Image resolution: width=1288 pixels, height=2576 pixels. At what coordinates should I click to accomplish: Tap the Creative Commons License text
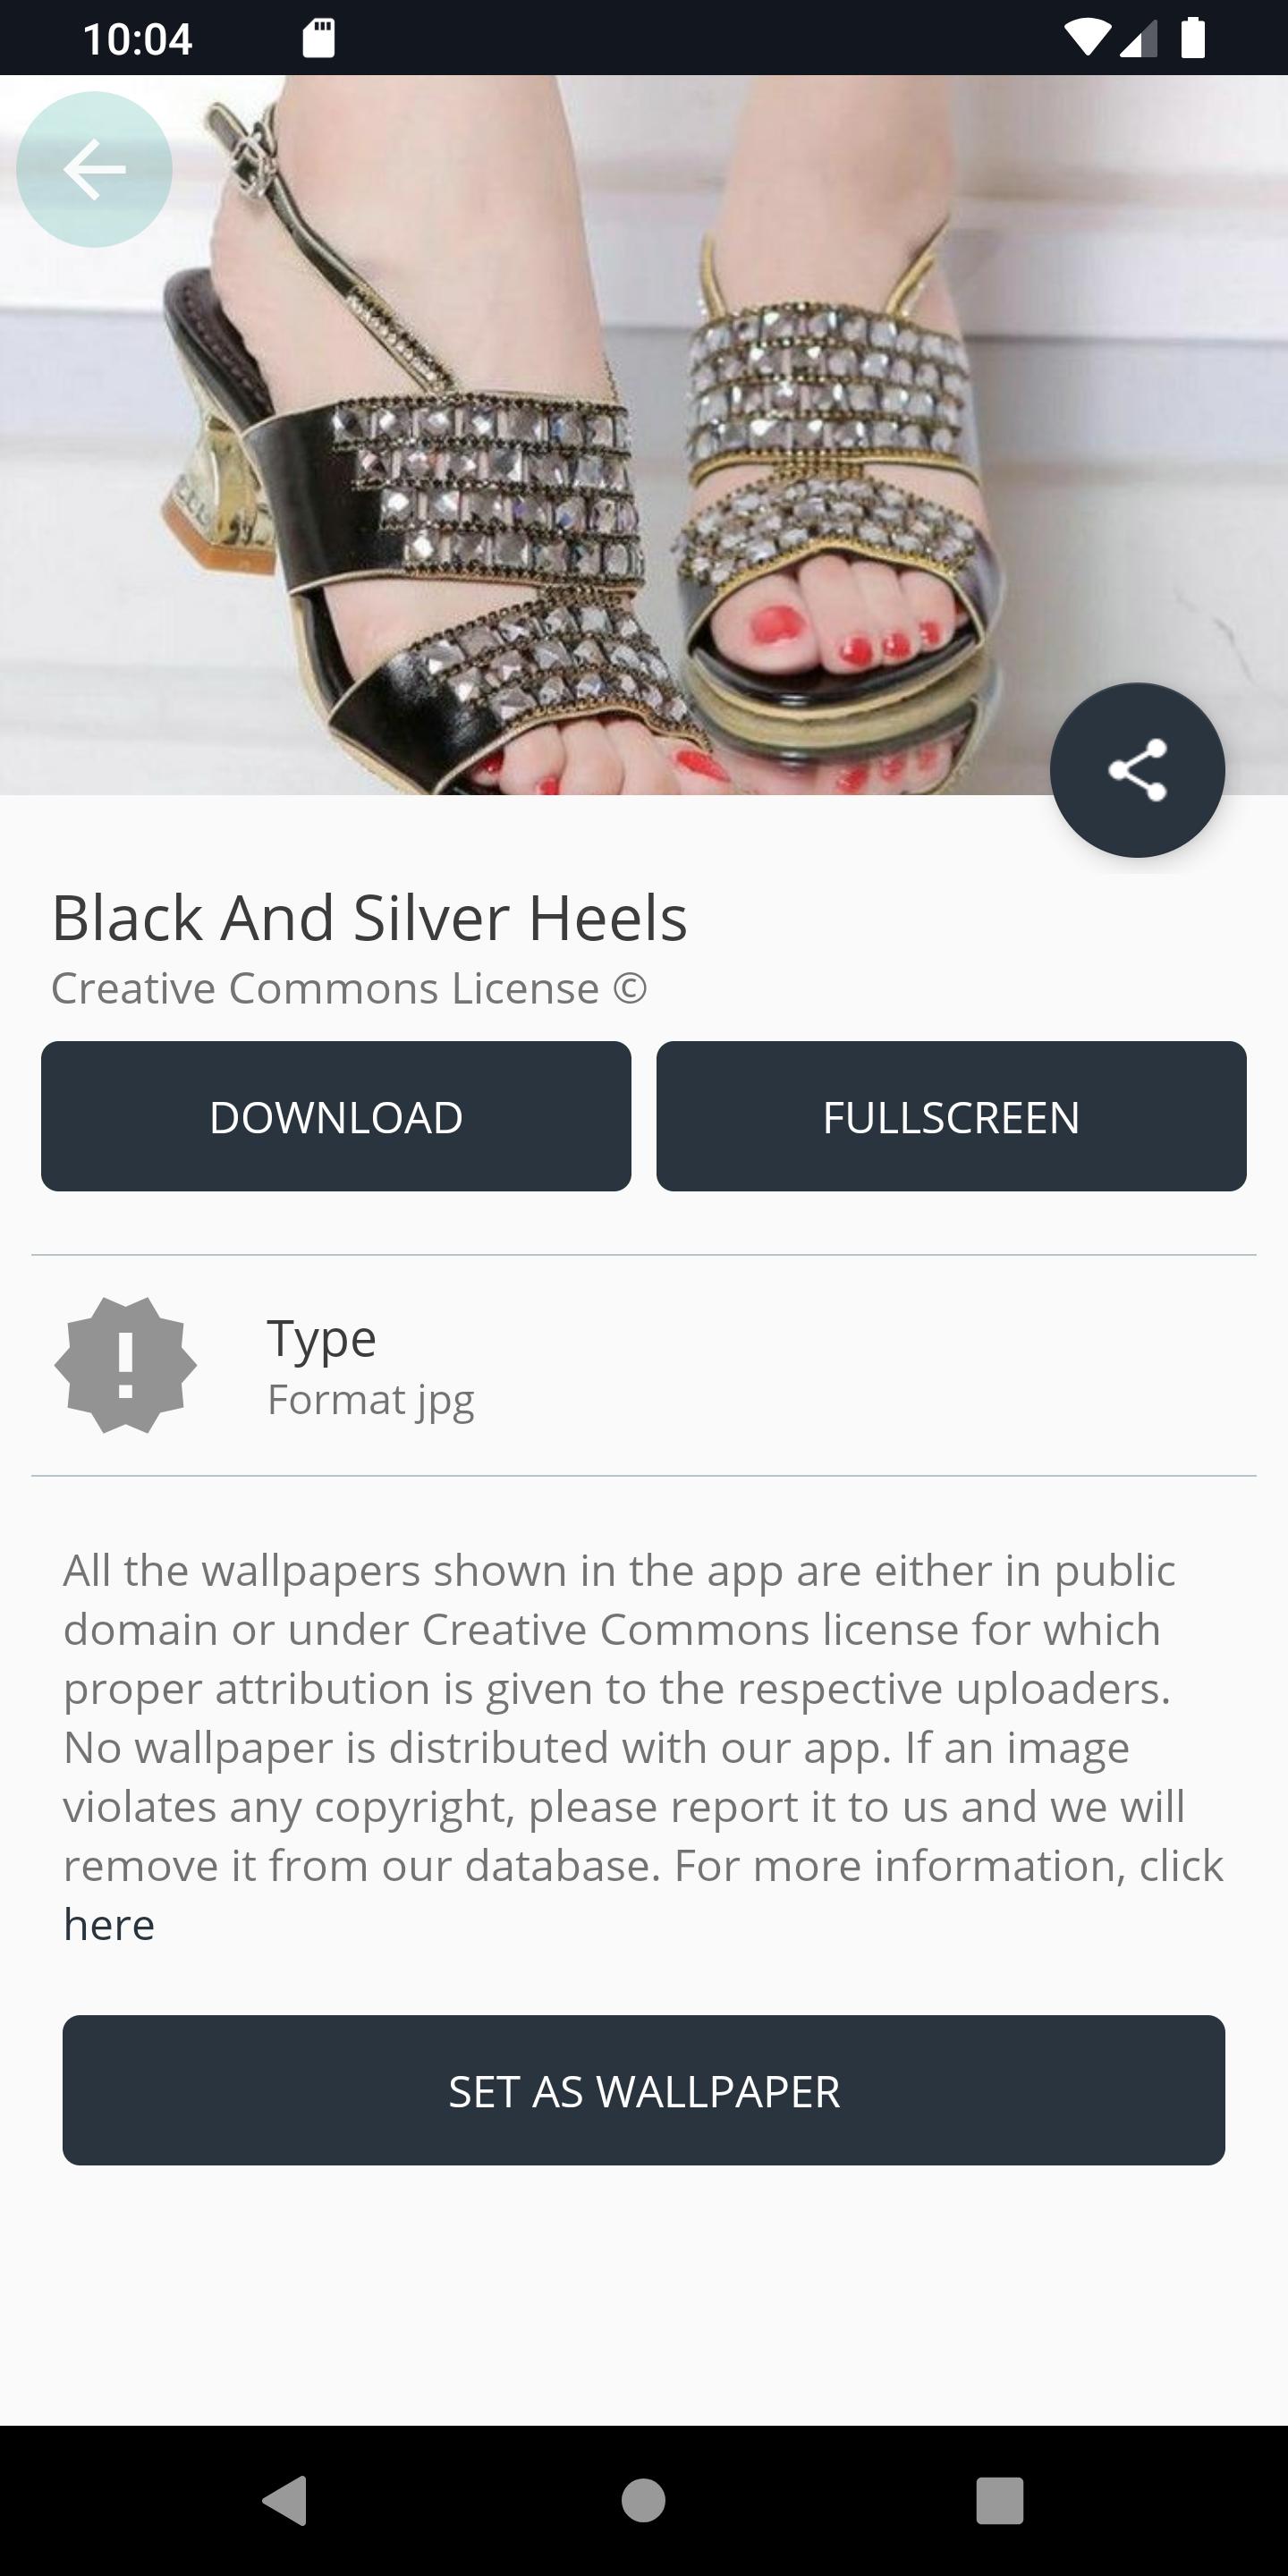(349, 988)
